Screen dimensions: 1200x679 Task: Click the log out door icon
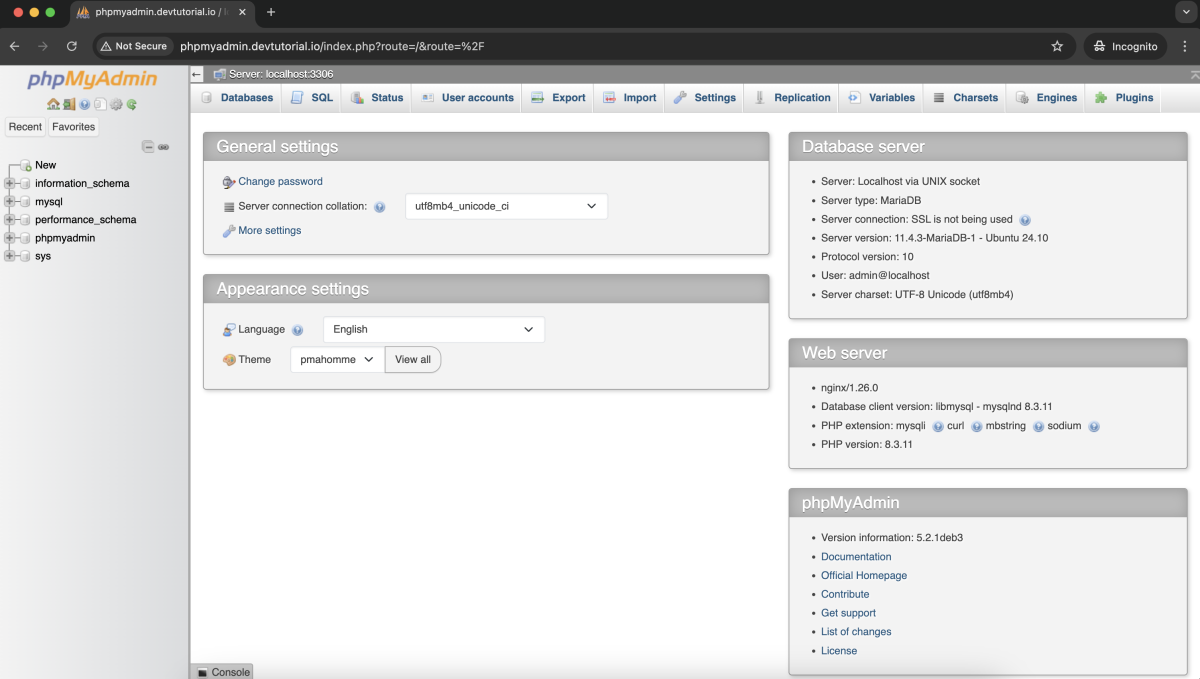coord(69,104)
